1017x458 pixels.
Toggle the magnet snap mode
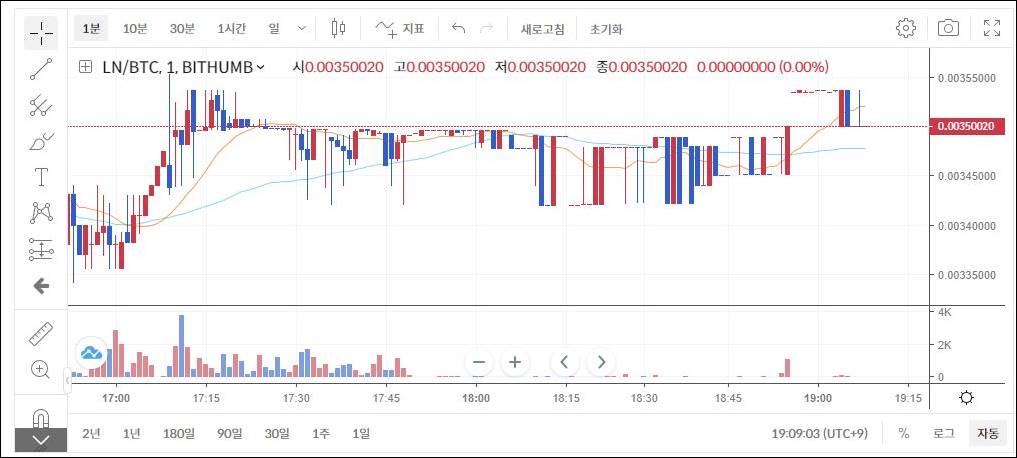click(x=41, y=416)
